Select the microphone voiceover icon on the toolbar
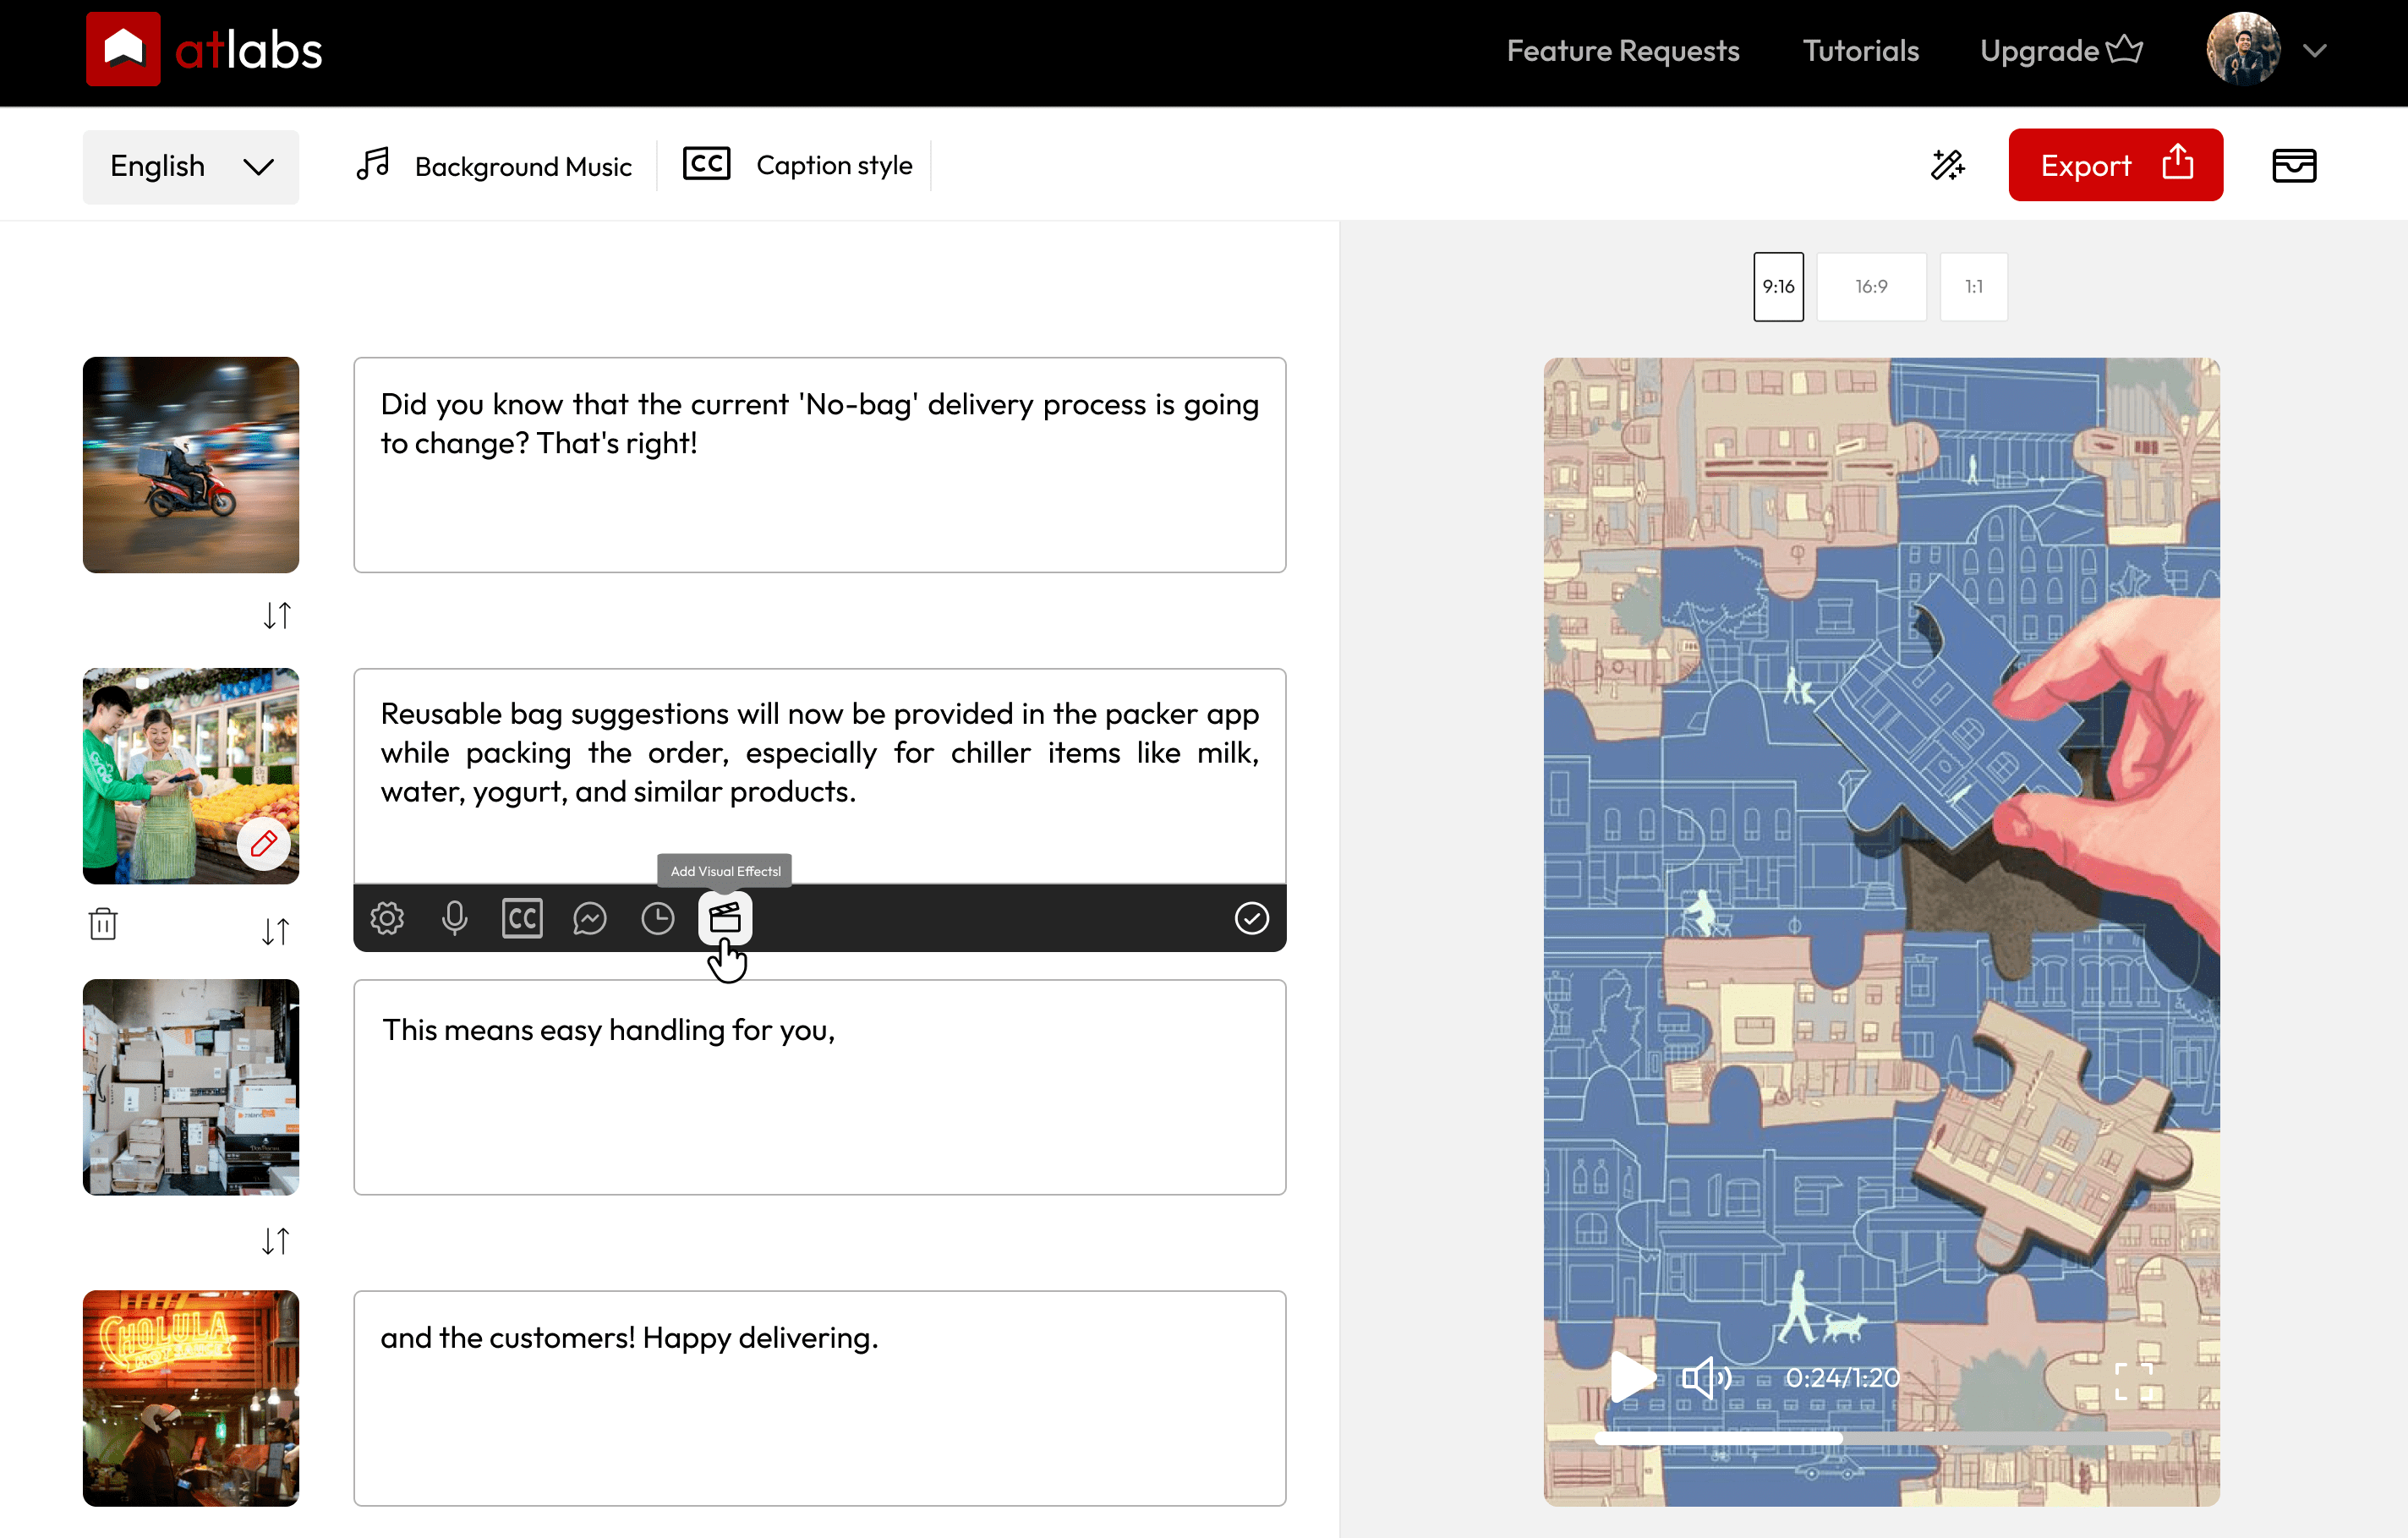 pos(454,918)
